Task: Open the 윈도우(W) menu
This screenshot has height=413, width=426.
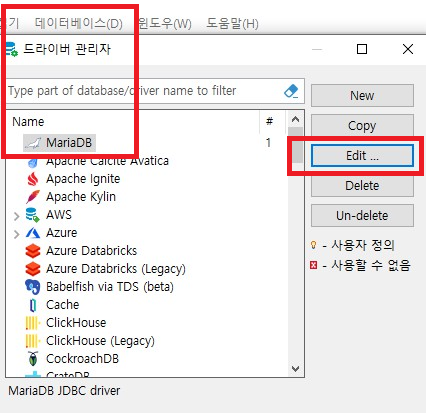Action: click(165, 23)
